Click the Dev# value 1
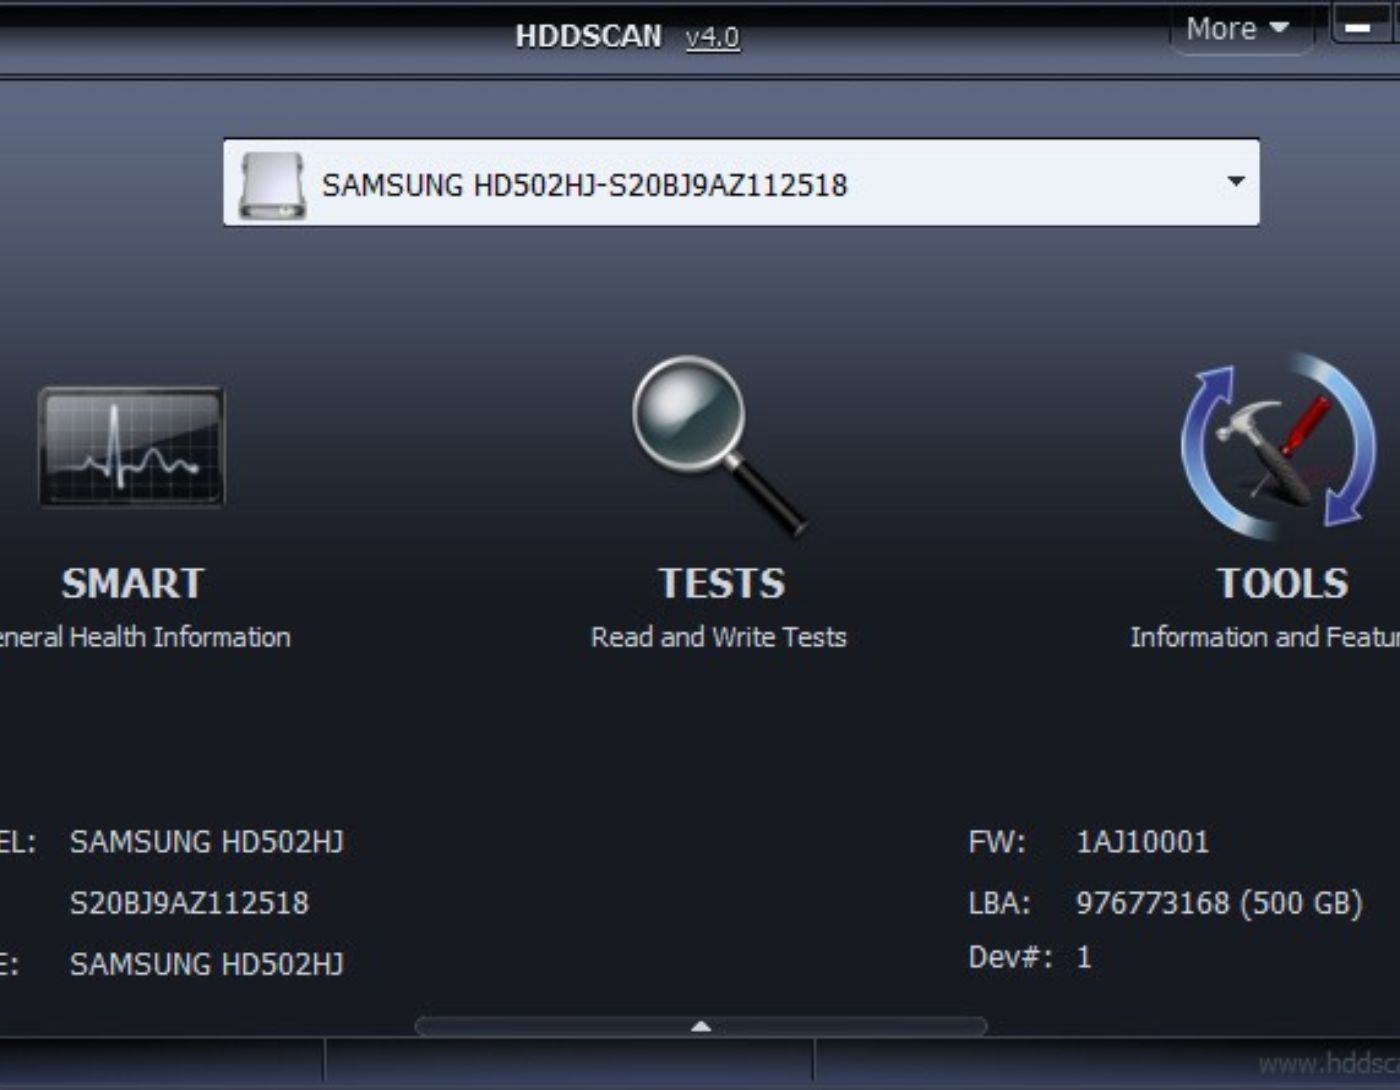The width and height of the screenshot is (1400, 1090). pyautogui.click(x=1084, y=957)
